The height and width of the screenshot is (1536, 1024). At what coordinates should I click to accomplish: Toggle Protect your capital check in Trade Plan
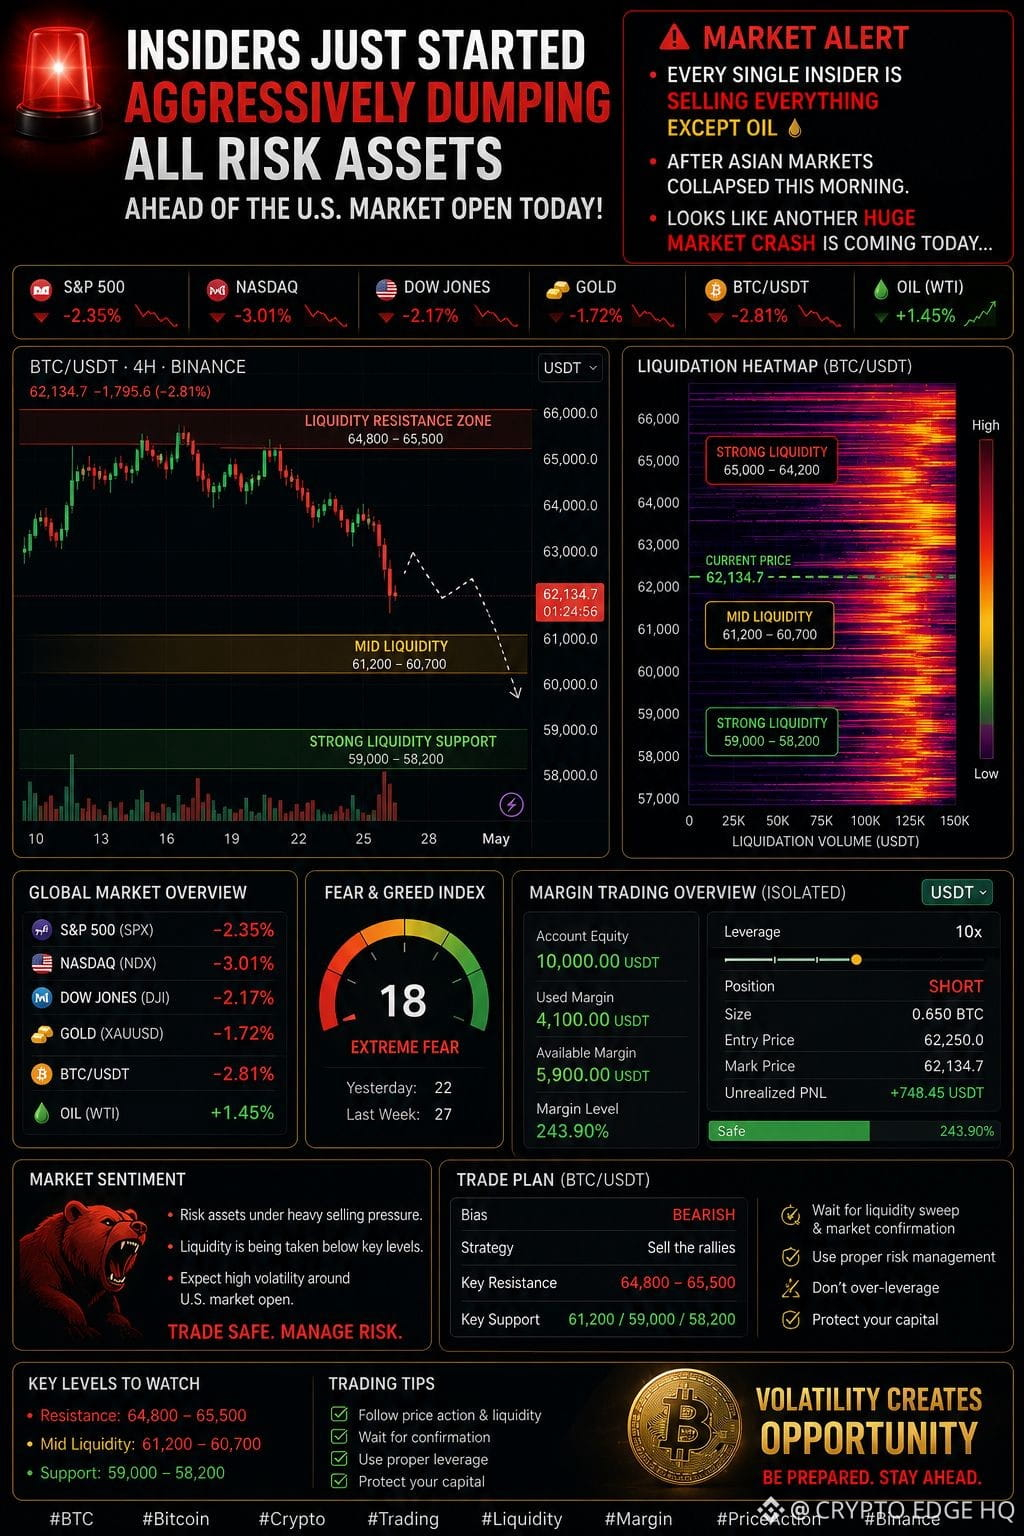[791, 1319]
